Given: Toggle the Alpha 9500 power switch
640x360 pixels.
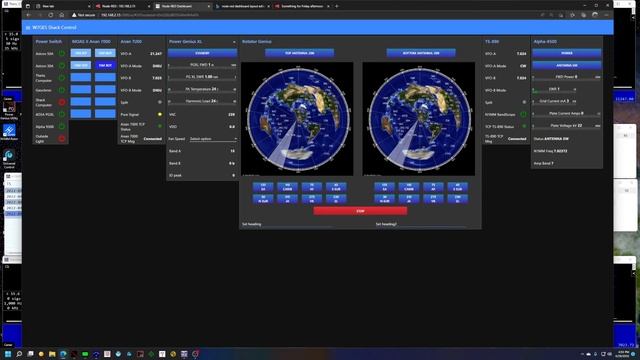Looking at the screenshot, I should click(62, 127).
